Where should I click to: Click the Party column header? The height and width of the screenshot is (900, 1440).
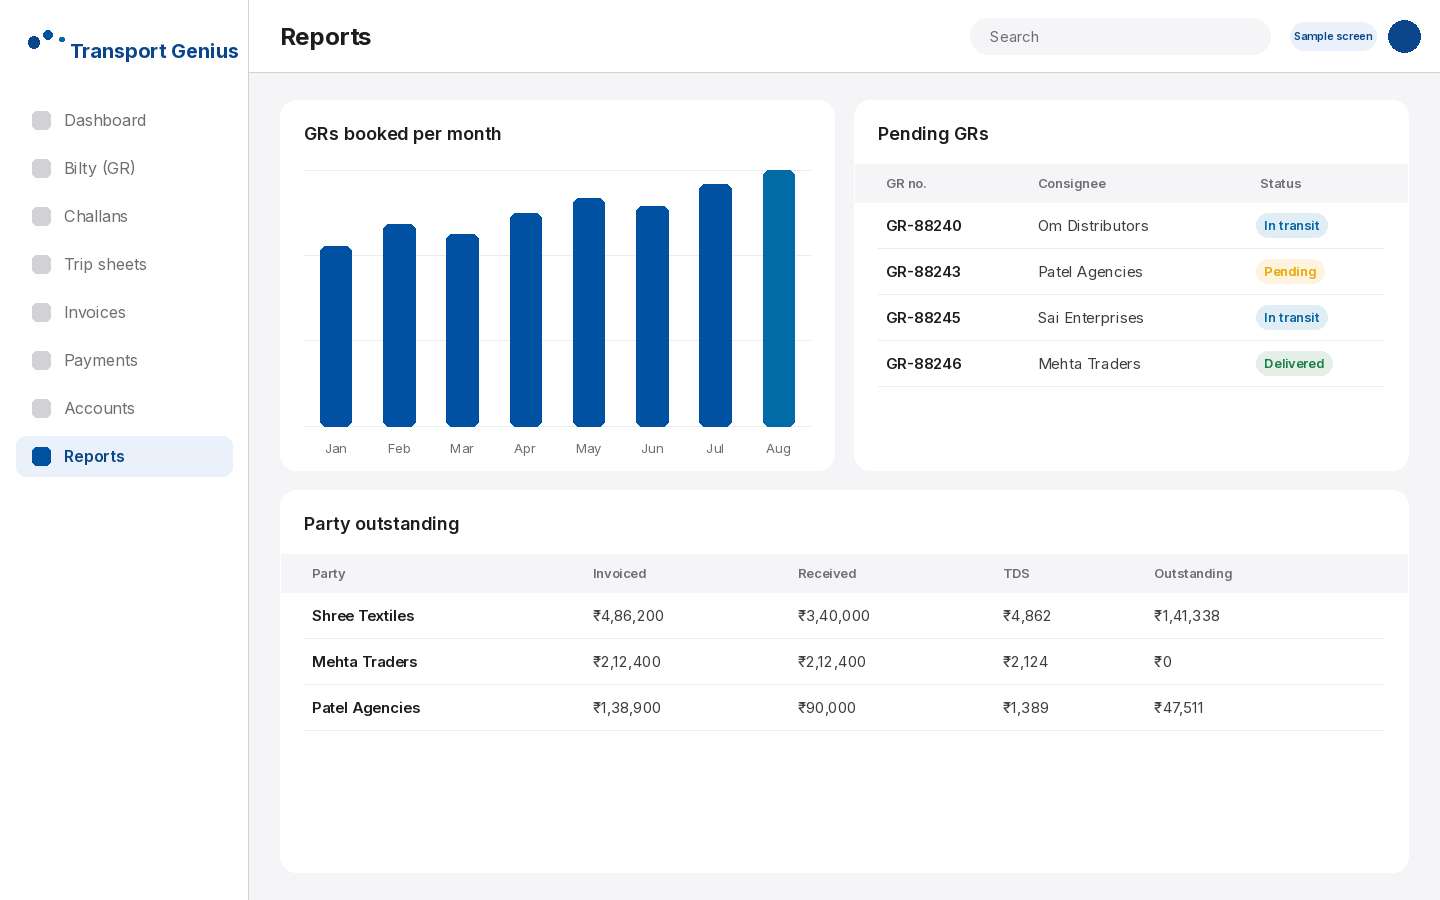[329, 574]
